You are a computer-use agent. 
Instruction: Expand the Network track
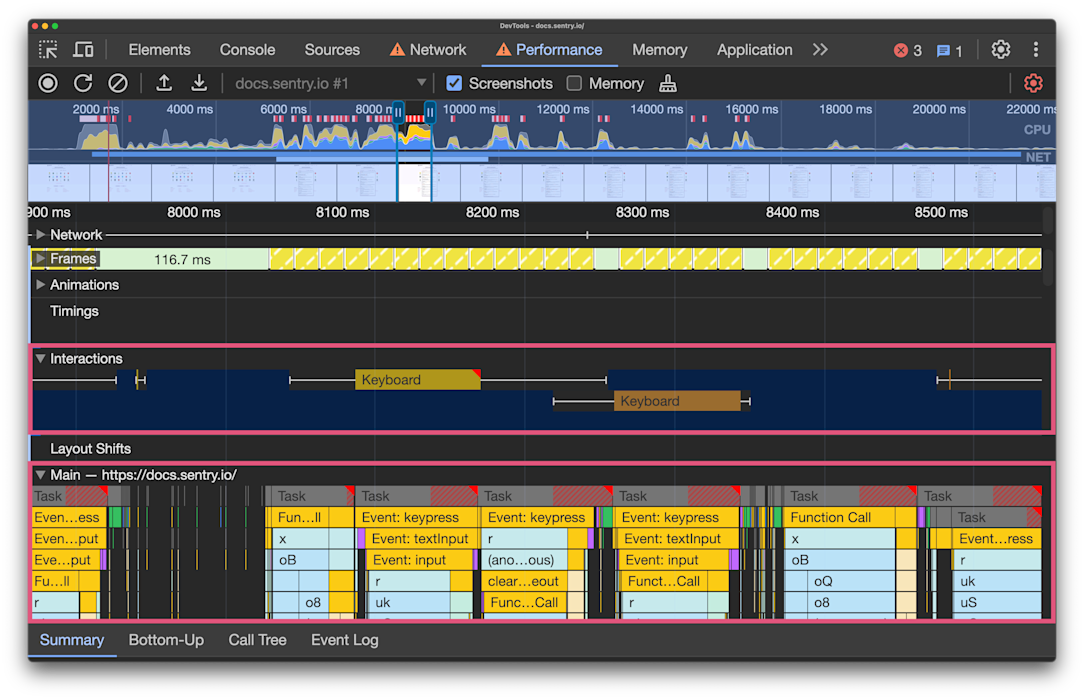click(41, 235)
